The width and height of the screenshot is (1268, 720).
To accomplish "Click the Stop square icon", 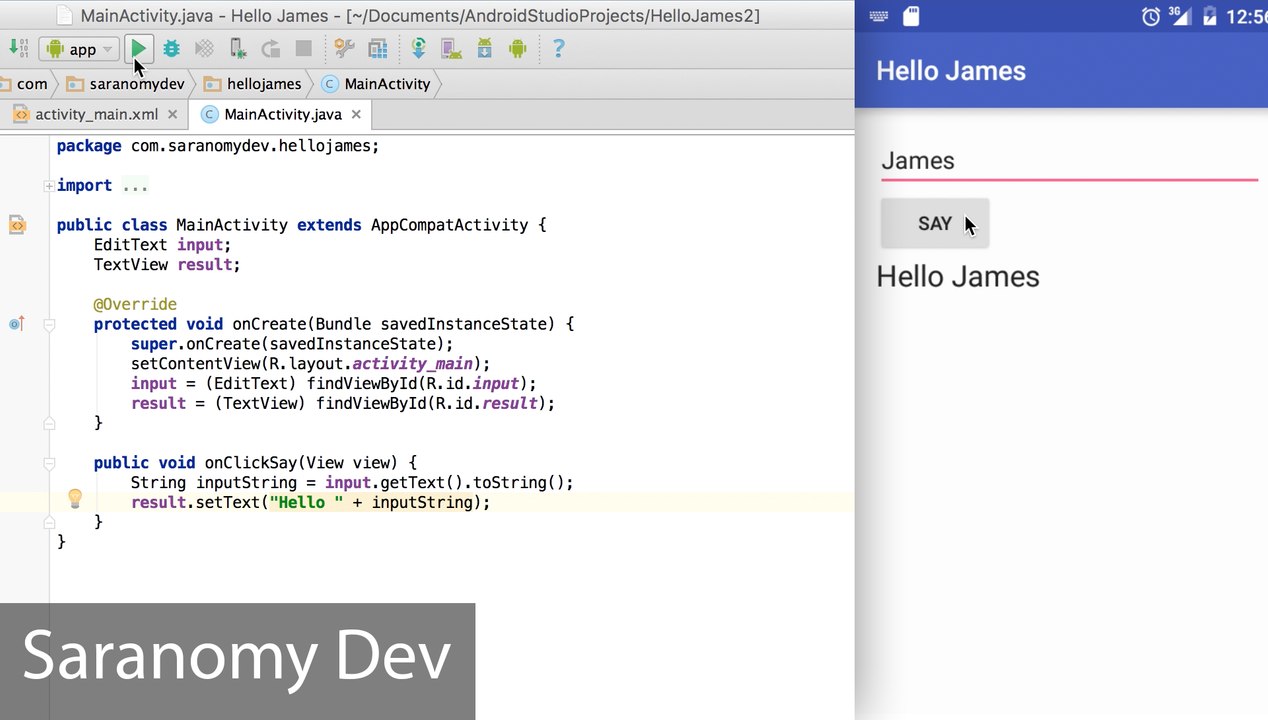I will (304, 48).
